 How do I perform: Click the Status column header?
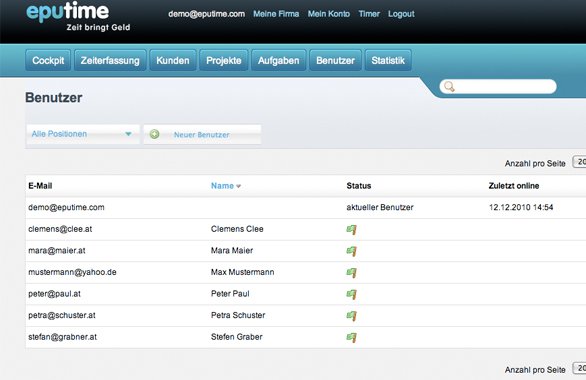pos(358,186)
